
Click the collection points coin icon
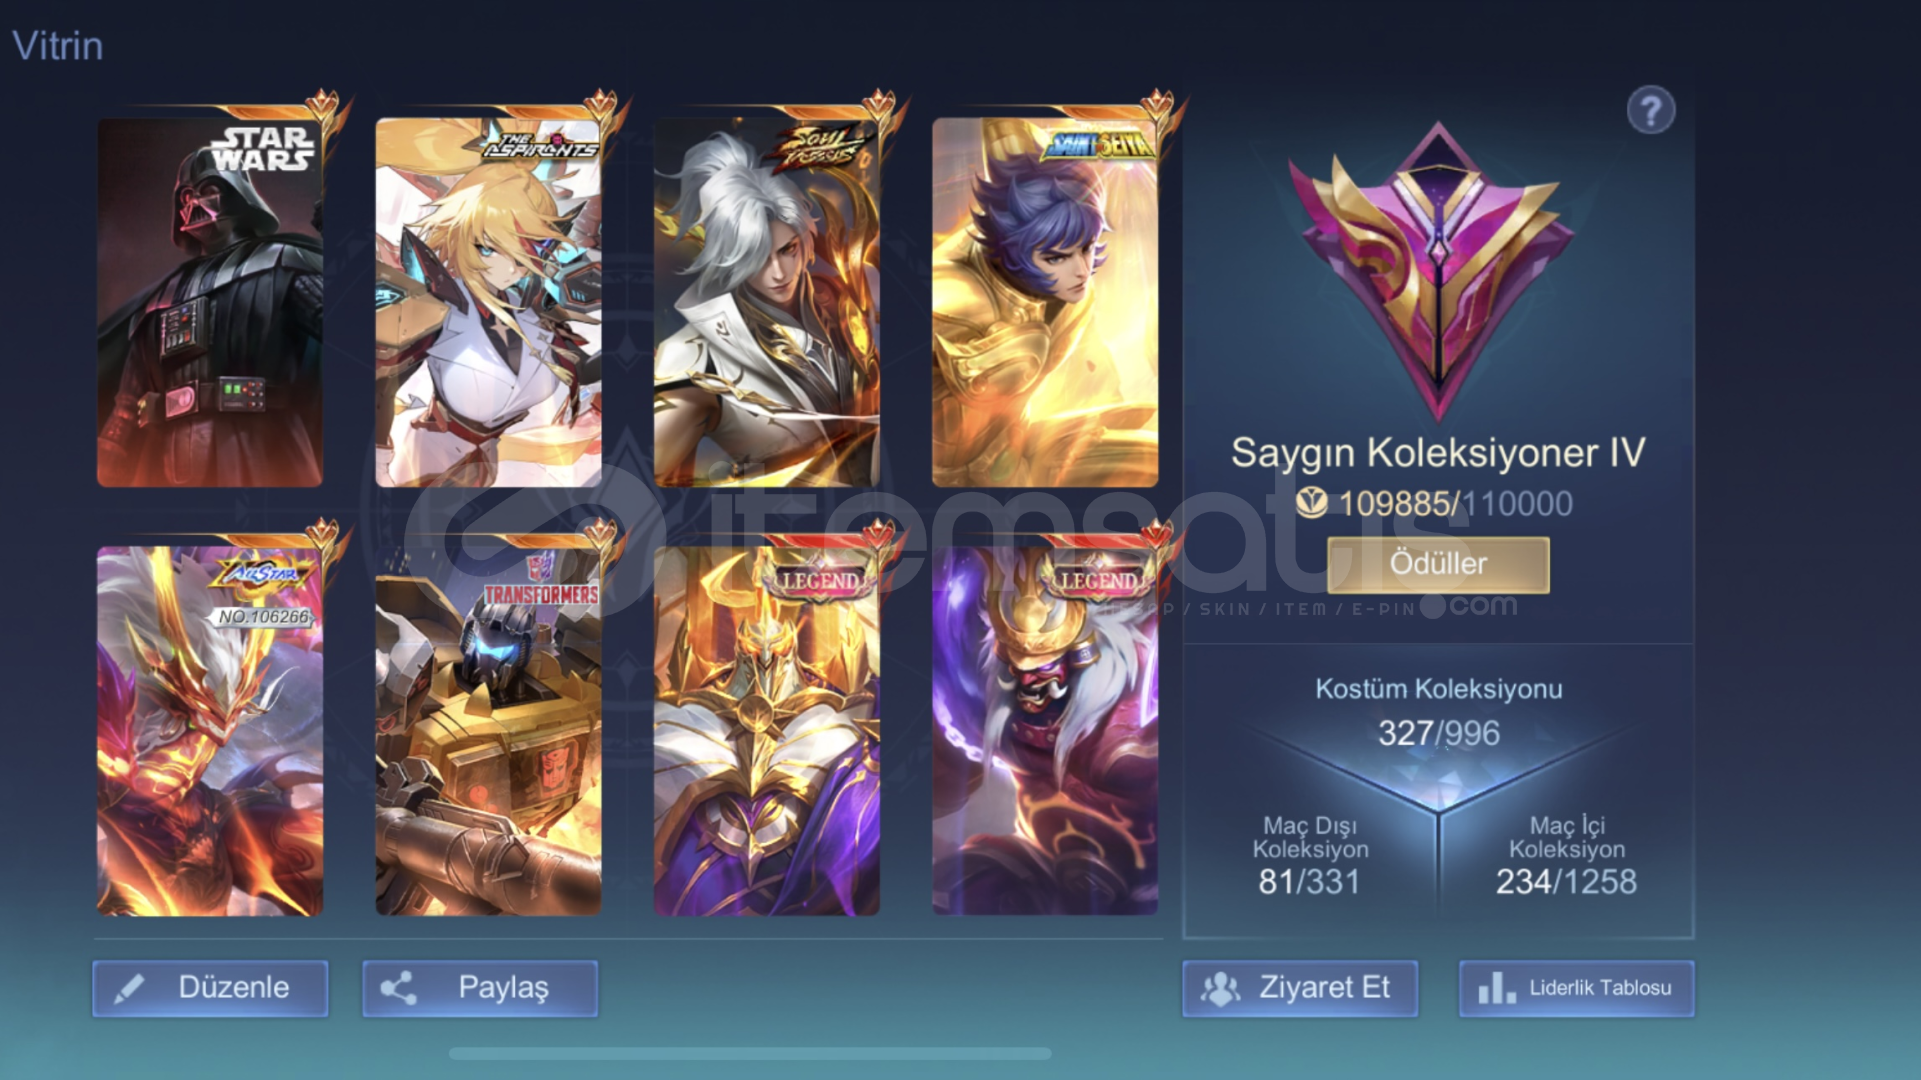pyautogui.click(x=1311, y=502)
